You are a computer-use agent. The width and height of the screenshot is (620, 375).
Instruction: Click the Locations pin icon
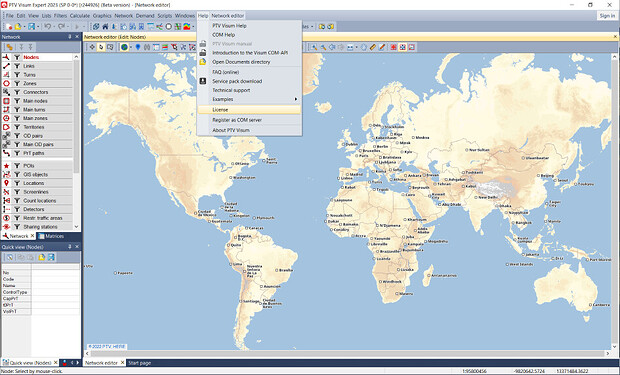coord(6,183)
